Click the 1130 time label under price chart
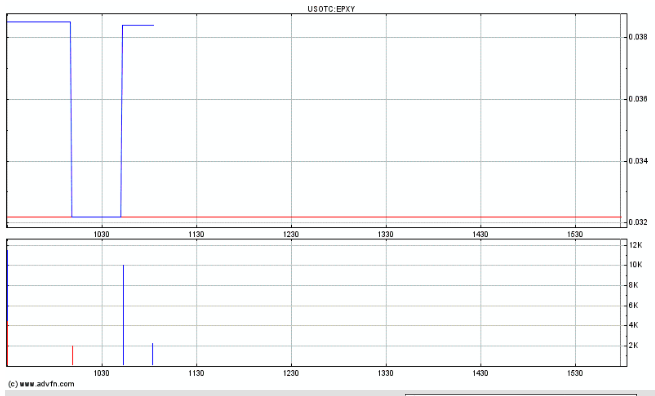Viewport: 655px width, 396px height. click(x=196, y=234)
